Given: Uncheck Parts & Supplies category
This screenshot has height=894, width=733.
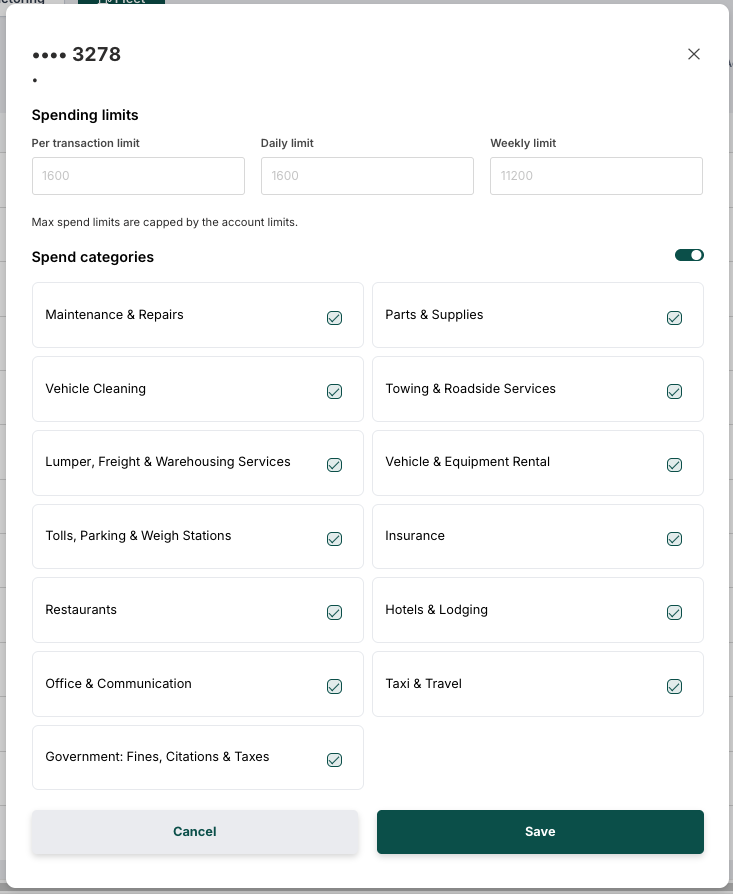Looking at the screenshot, I should tap(674, 318).
